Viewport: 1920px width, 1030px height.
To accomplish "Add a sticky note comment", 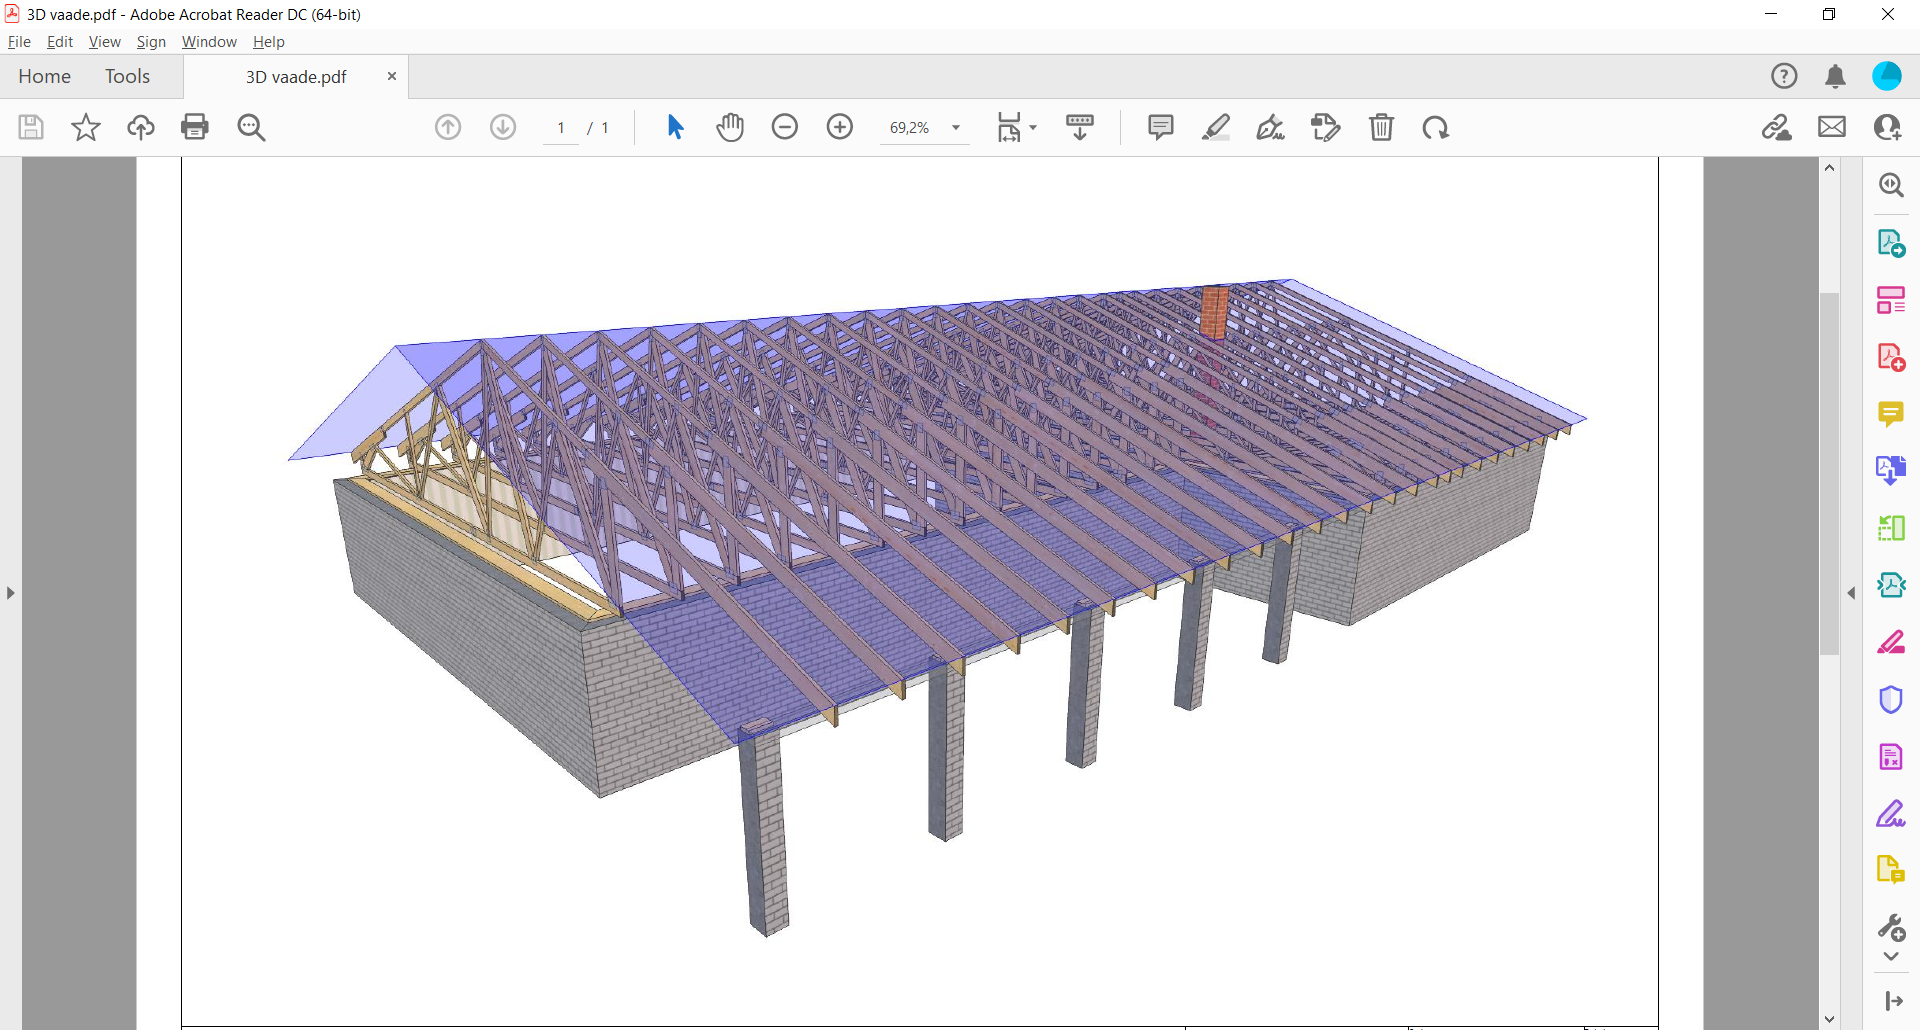I will 1160,127.
